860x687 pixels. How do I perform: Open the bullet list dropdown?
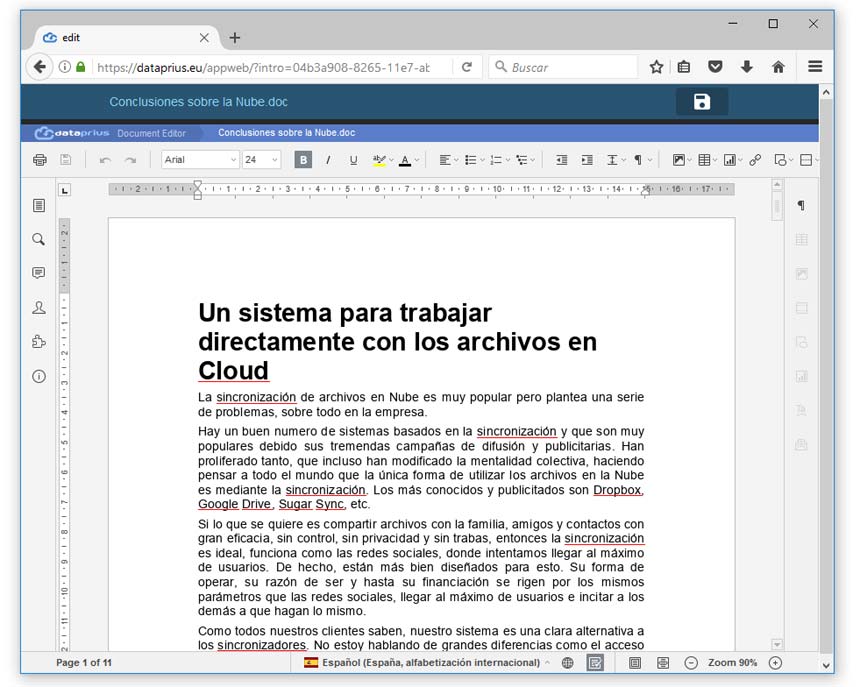(474, 160)
